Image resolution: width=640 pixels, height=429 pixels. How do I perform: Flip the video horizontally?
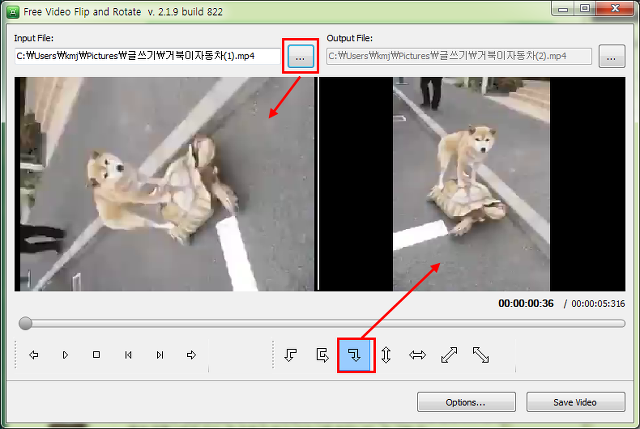pyautogui.click(x=418, y=355)
